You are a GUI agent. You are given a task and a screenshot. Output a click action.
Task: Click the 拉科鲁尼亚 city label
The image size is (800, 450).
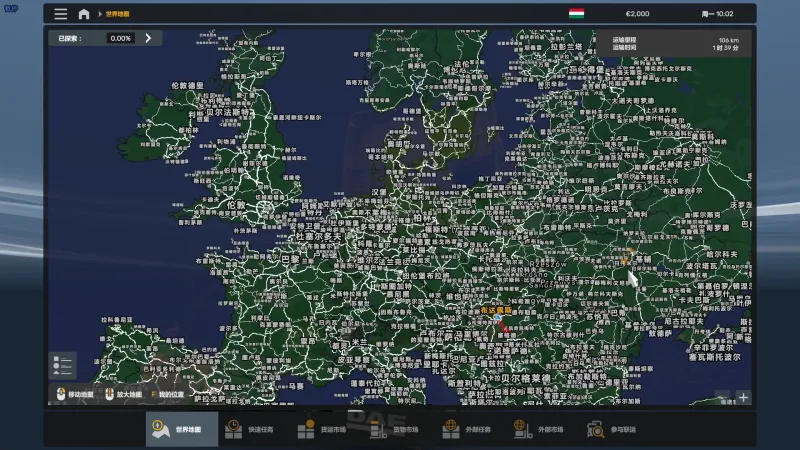click(117, 320)
